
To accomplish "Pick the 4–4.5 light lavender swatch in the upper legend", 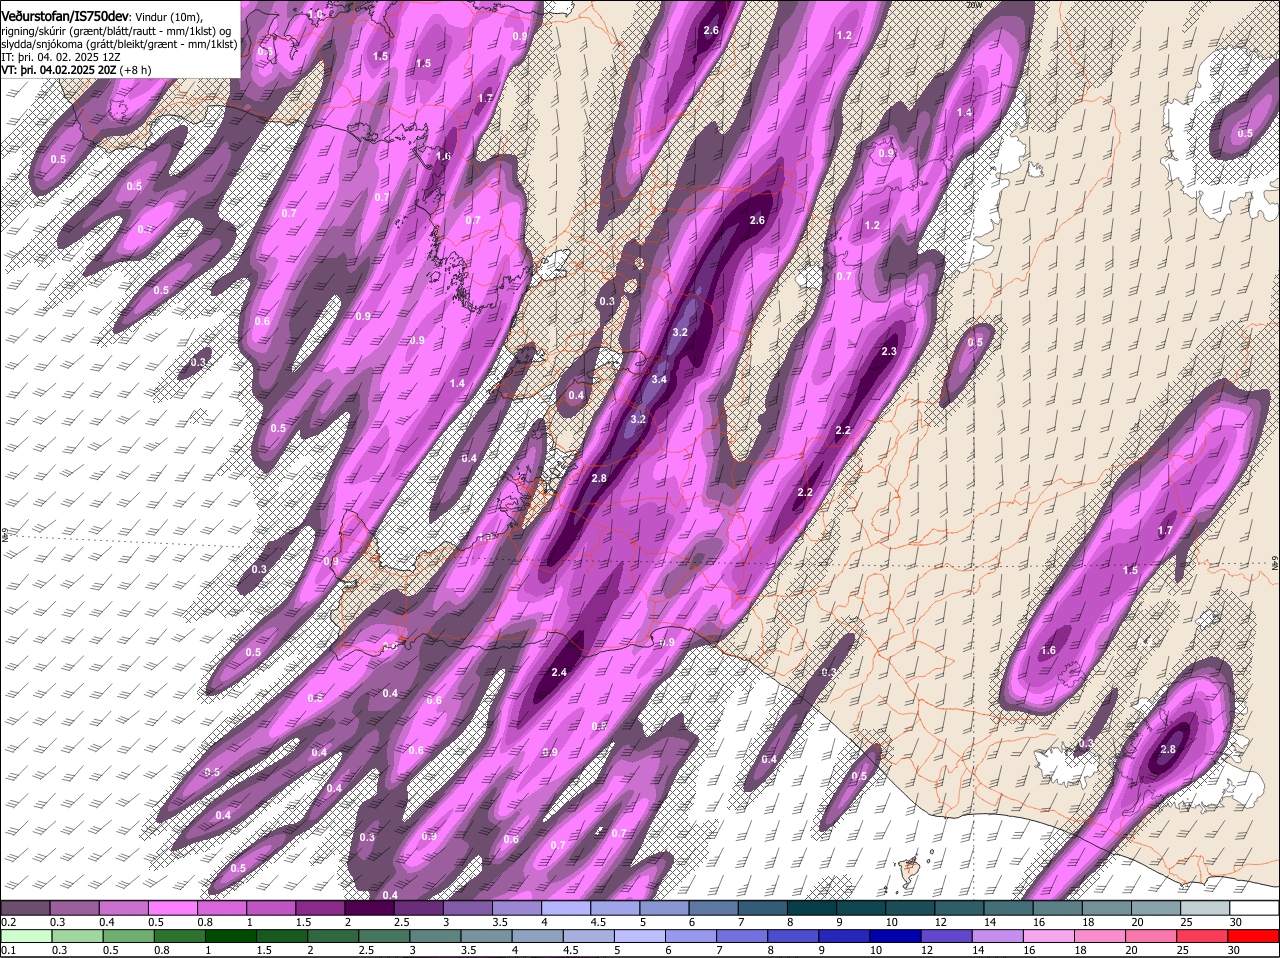I will pos(568,908).
